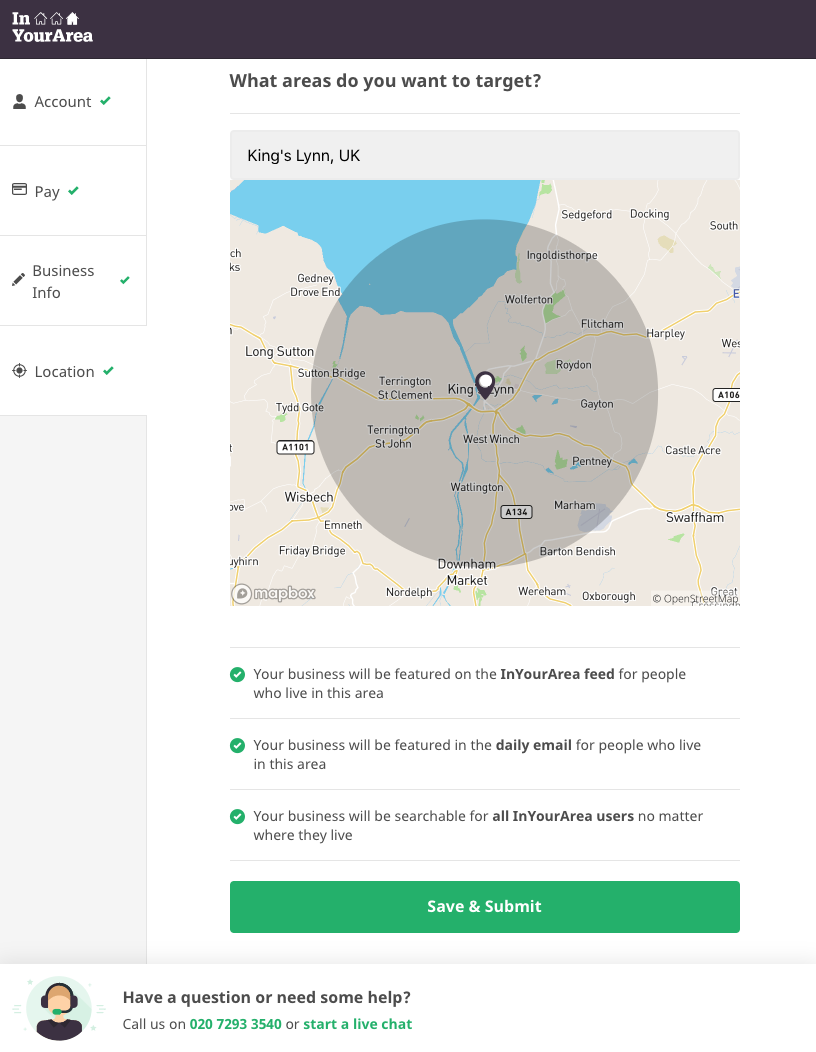The image size is (816, 1052).
Task: Click Docking label on the map
Action: coord(650,214)
